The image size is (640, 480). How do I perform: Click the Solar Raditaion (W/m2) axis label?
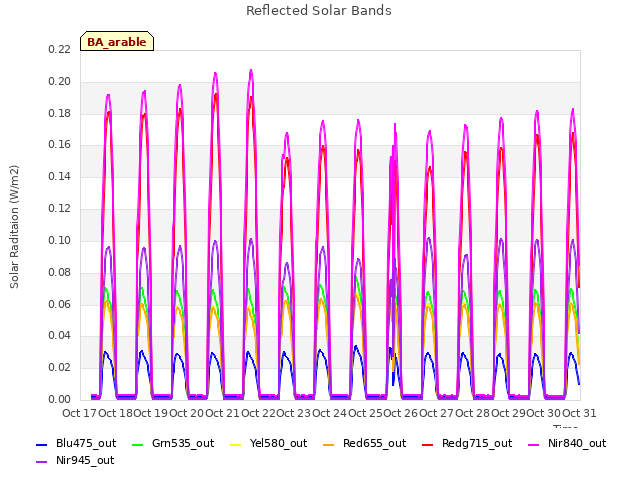click(x=14, y=227)
